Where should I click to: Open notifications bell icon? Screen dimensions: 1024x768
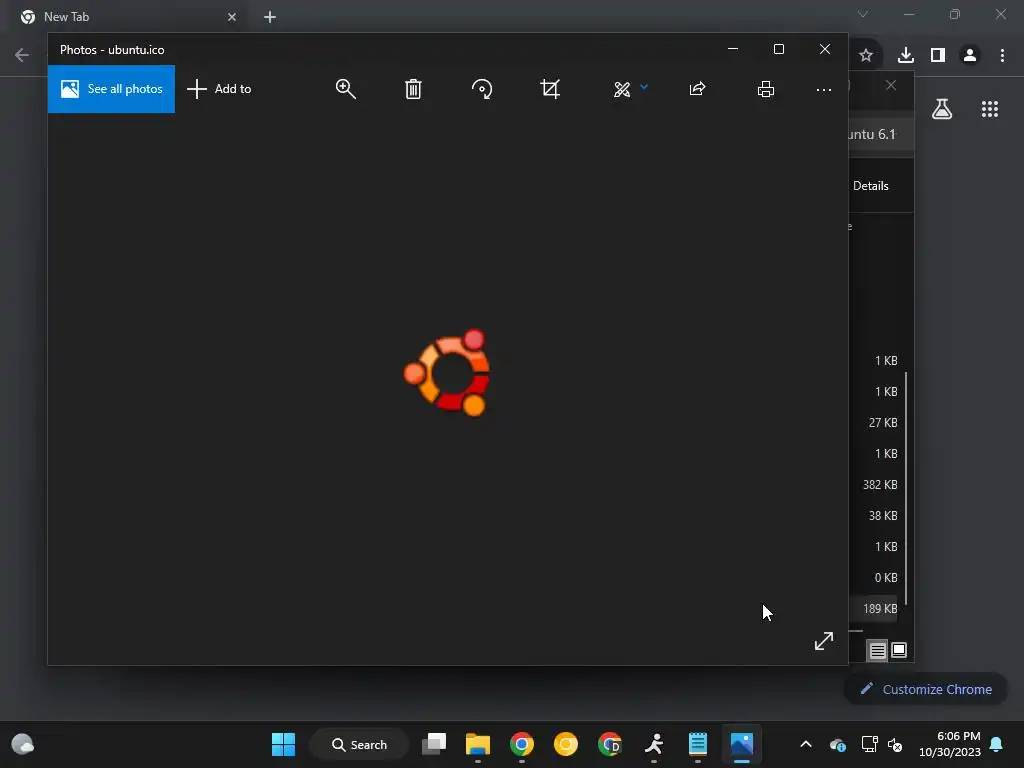(997, 744)
